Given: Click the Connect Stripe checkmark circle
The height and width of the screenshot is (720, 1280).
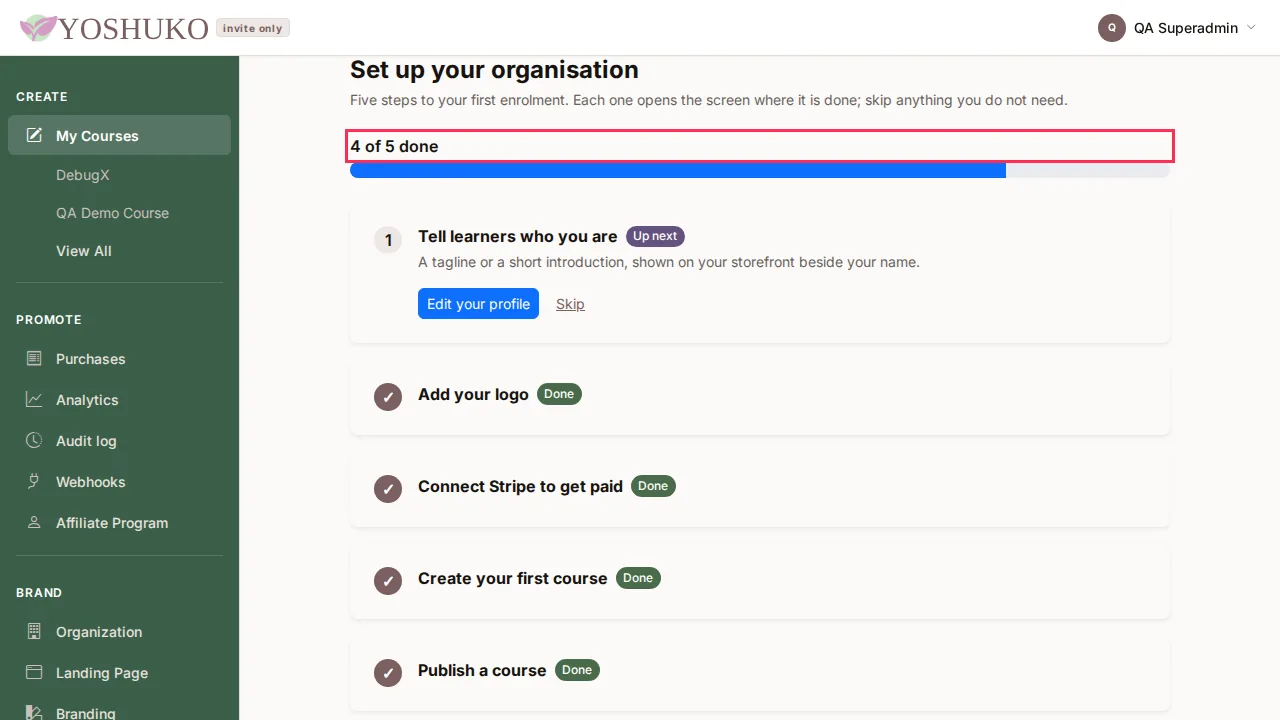Looking at the screenshot, I should coord(388,489).
